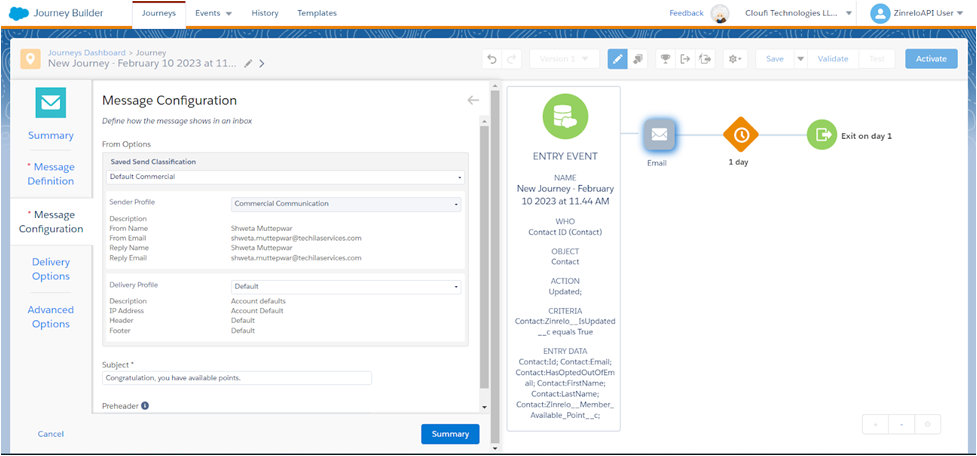Open the Templates tab

tap(317, 13)
